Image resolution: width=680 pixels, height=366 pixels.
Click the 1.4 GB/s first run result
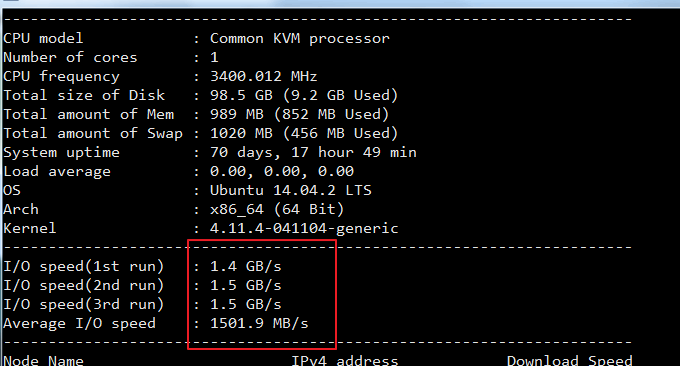tap(246, 266)
